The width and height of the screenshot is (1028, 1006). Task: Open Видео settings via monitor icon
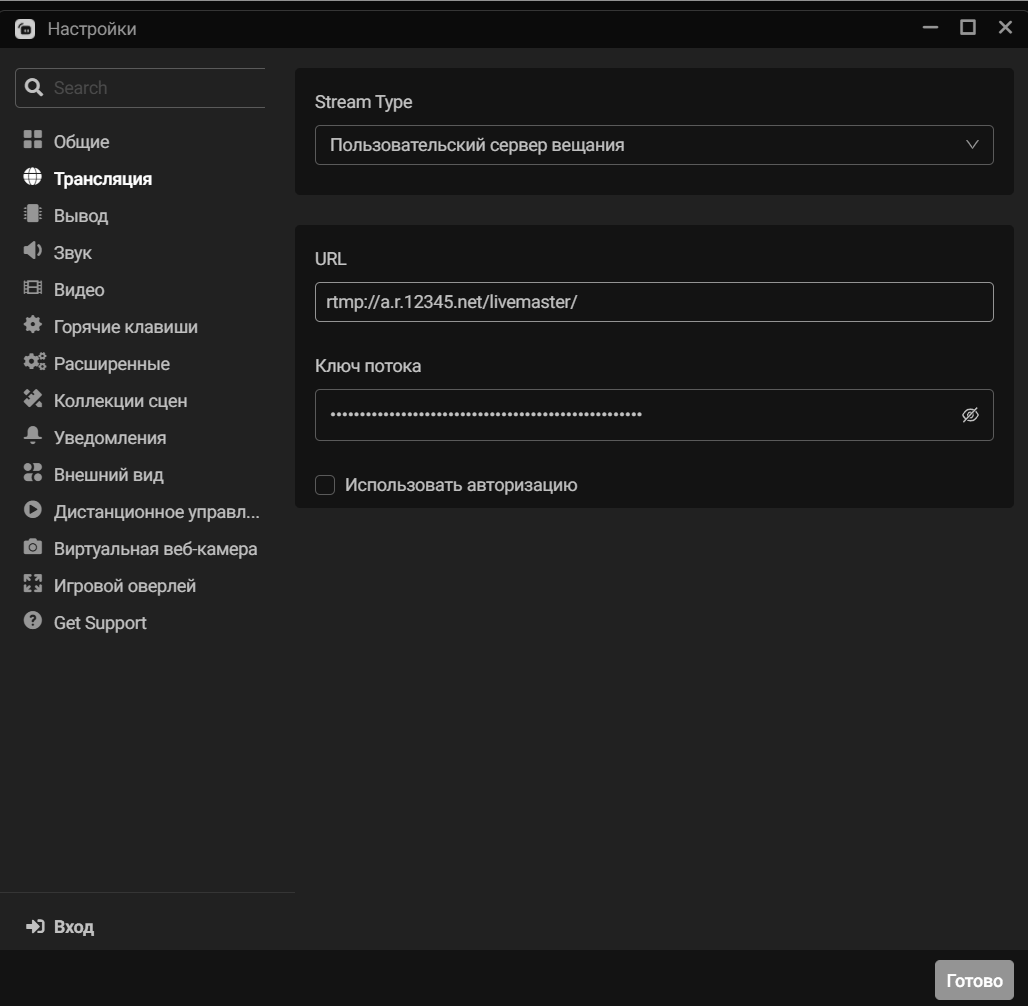pyautogui.click(x=34, y=289)
